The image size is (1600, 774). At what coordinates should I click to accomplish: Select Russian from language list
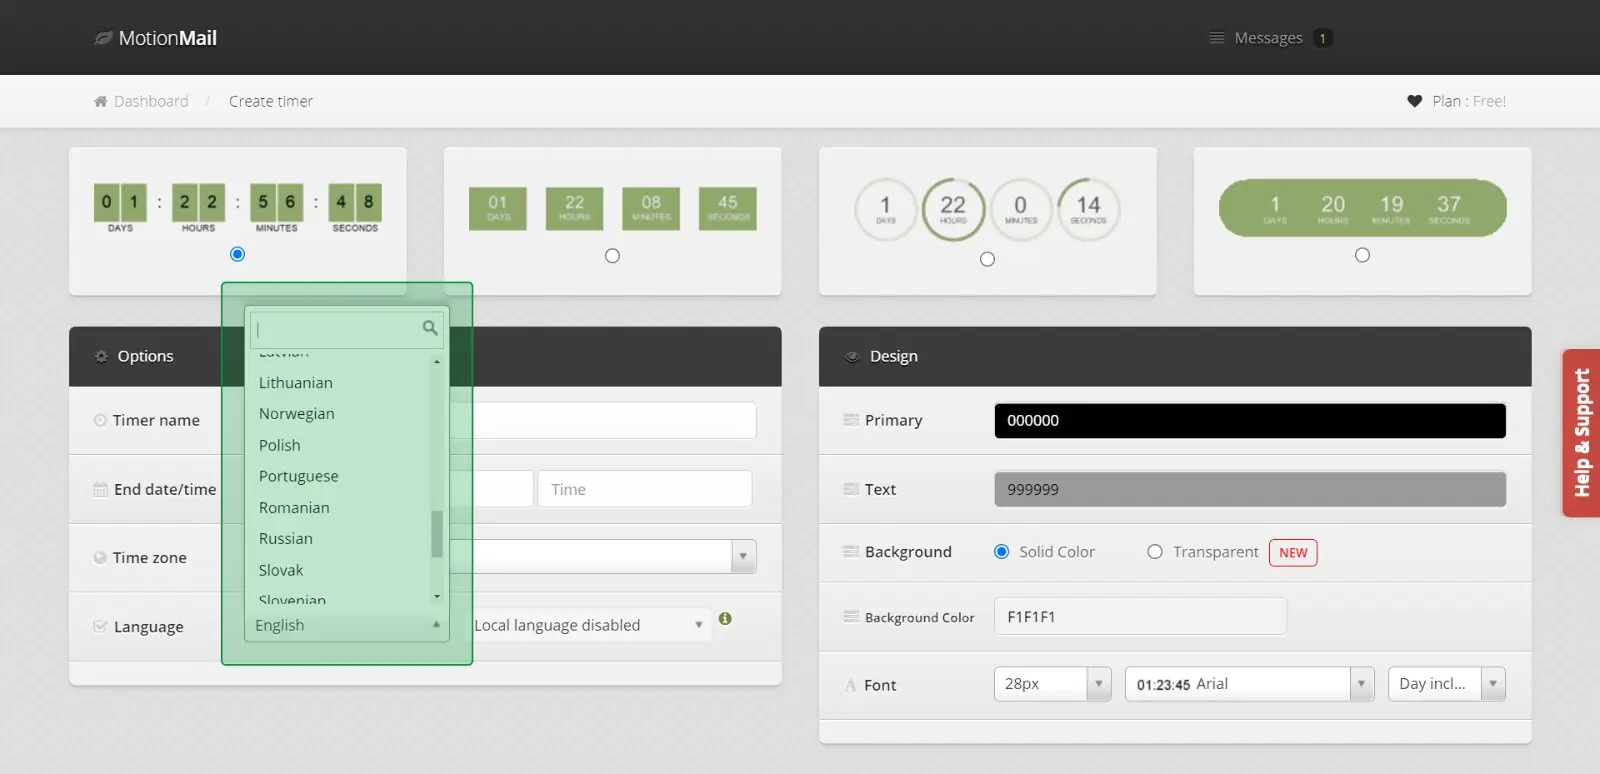coord(286,539)
